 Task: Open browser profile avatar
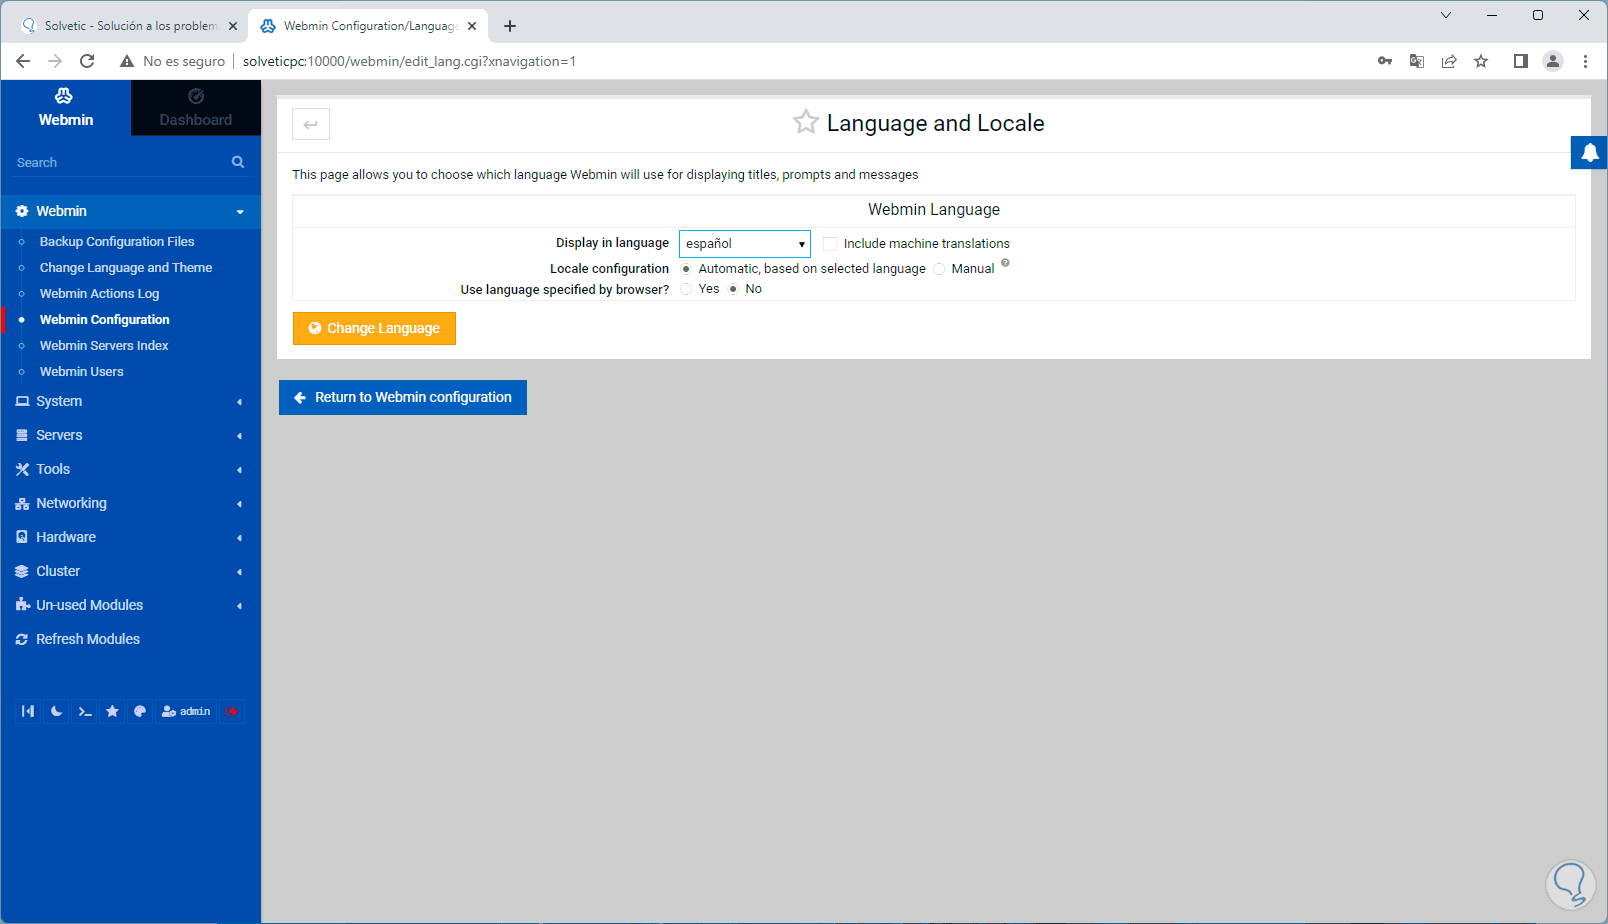tap(1553, 61)
